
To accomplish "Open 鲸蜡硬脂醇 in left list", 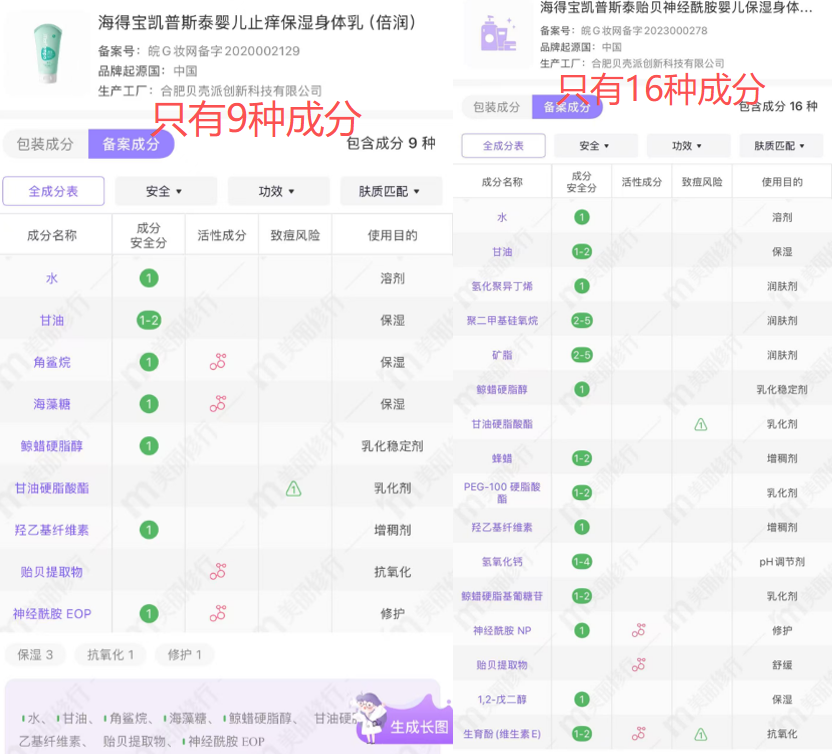I will click(x=52, y=446).
